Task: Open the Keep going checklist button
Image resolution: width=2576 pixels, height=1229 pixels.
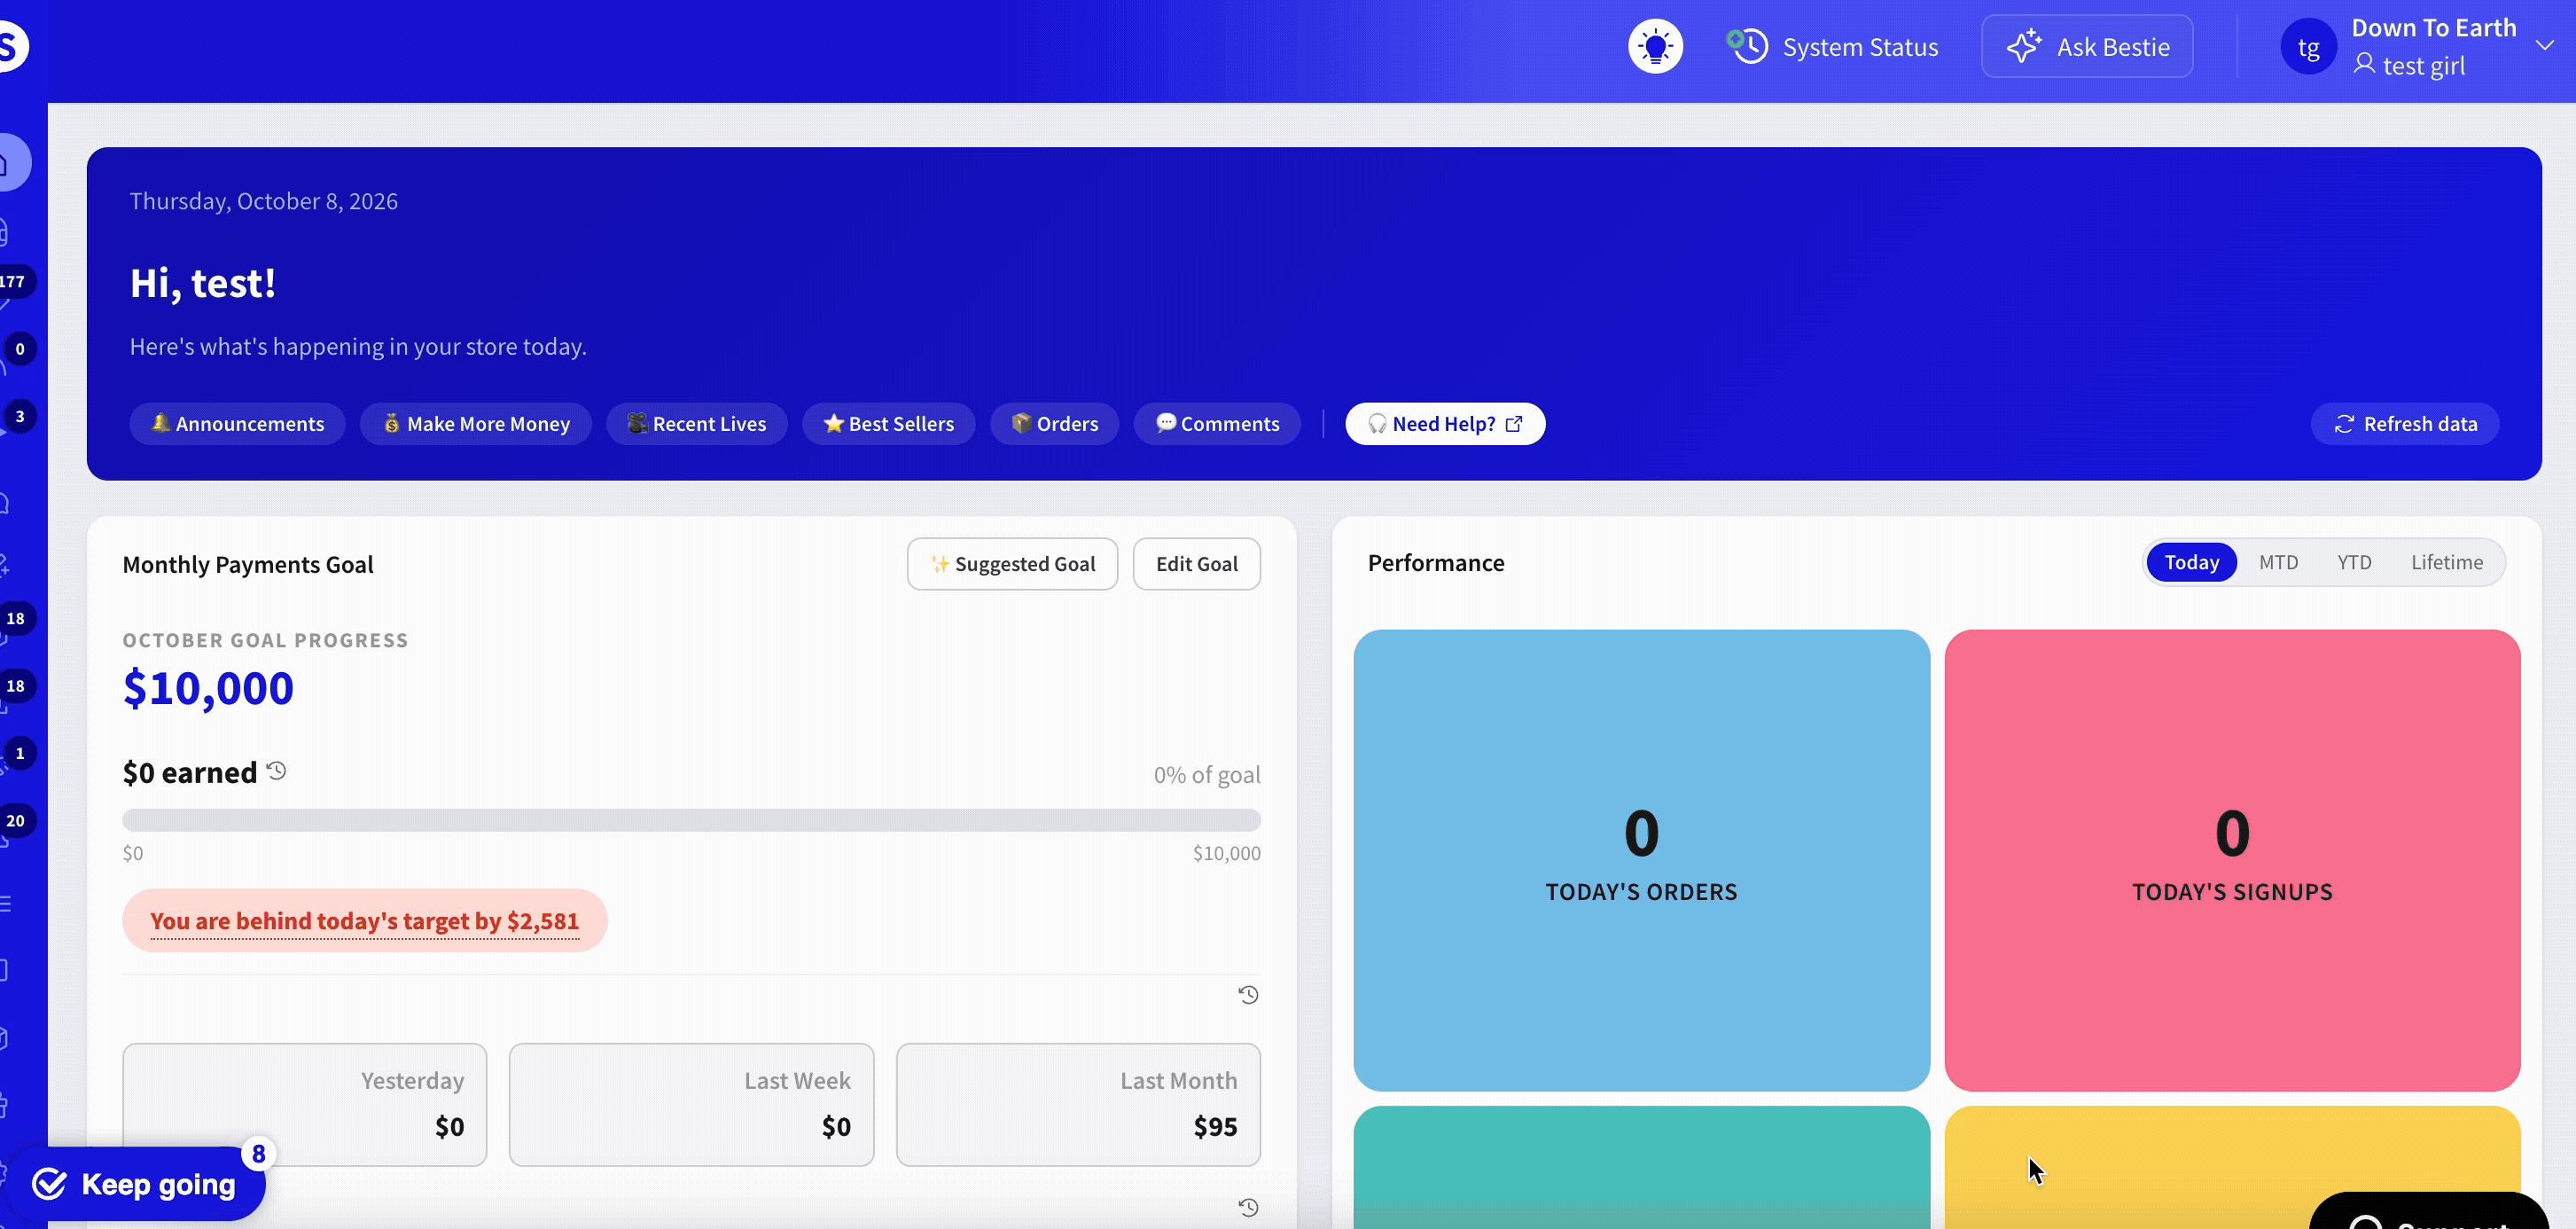Action: coord(133,1185)
